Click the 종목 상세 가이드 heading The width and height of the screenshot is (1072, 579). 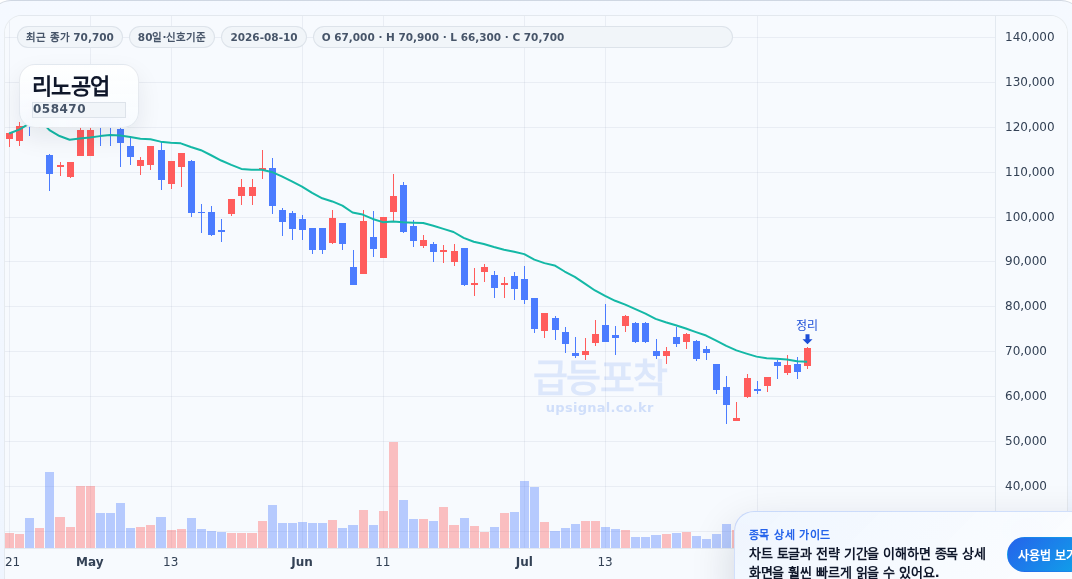coord(789,535)
